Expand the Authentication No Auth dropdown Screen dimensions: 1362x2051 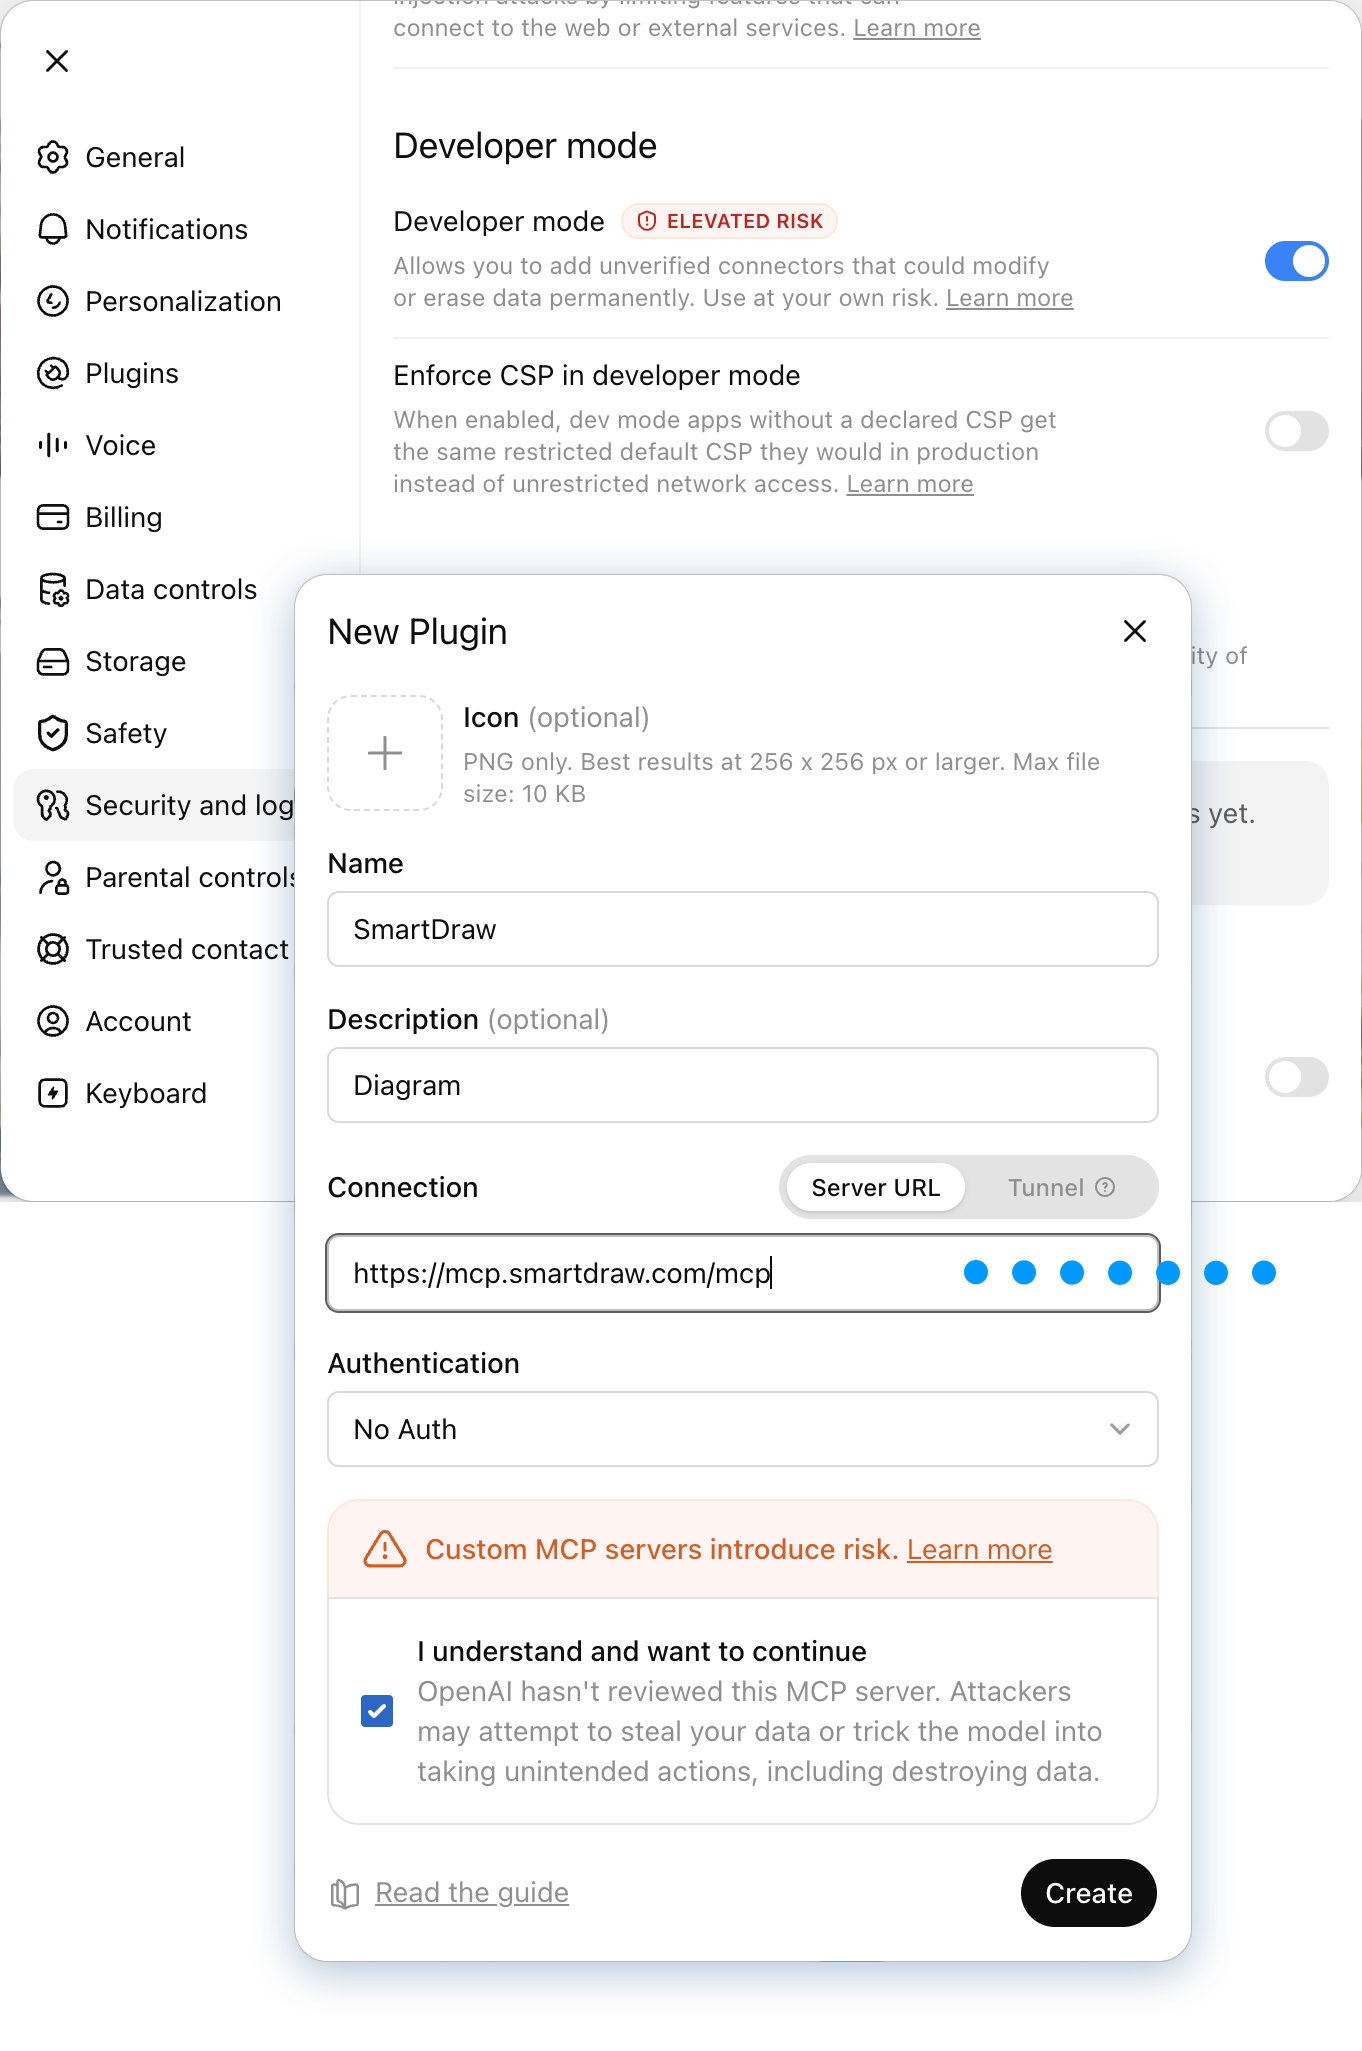[743, 1429]
